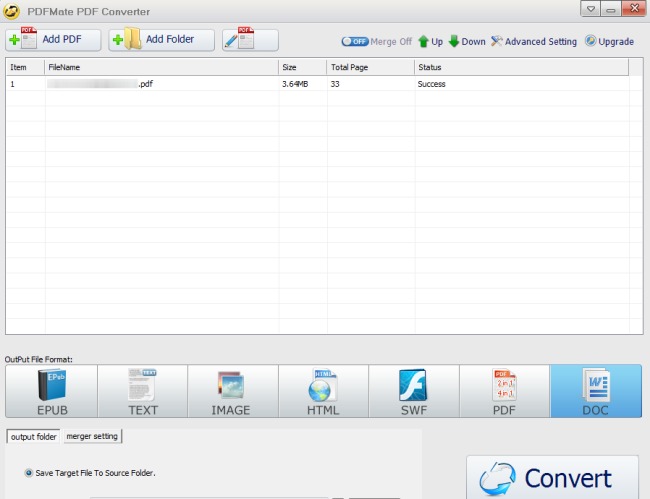Click the Add Folder button
This screenshot has height=499, width=650.
click(161, 40)
